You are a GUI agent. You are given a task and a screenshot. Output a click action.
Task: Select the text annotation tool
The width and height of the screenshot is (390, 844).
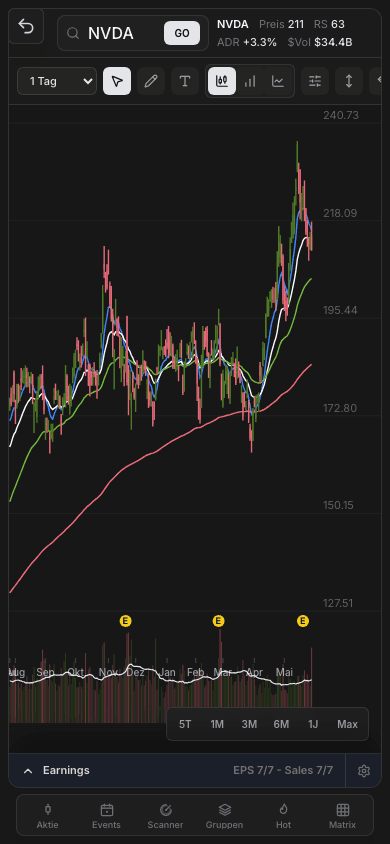coord(185,81)
